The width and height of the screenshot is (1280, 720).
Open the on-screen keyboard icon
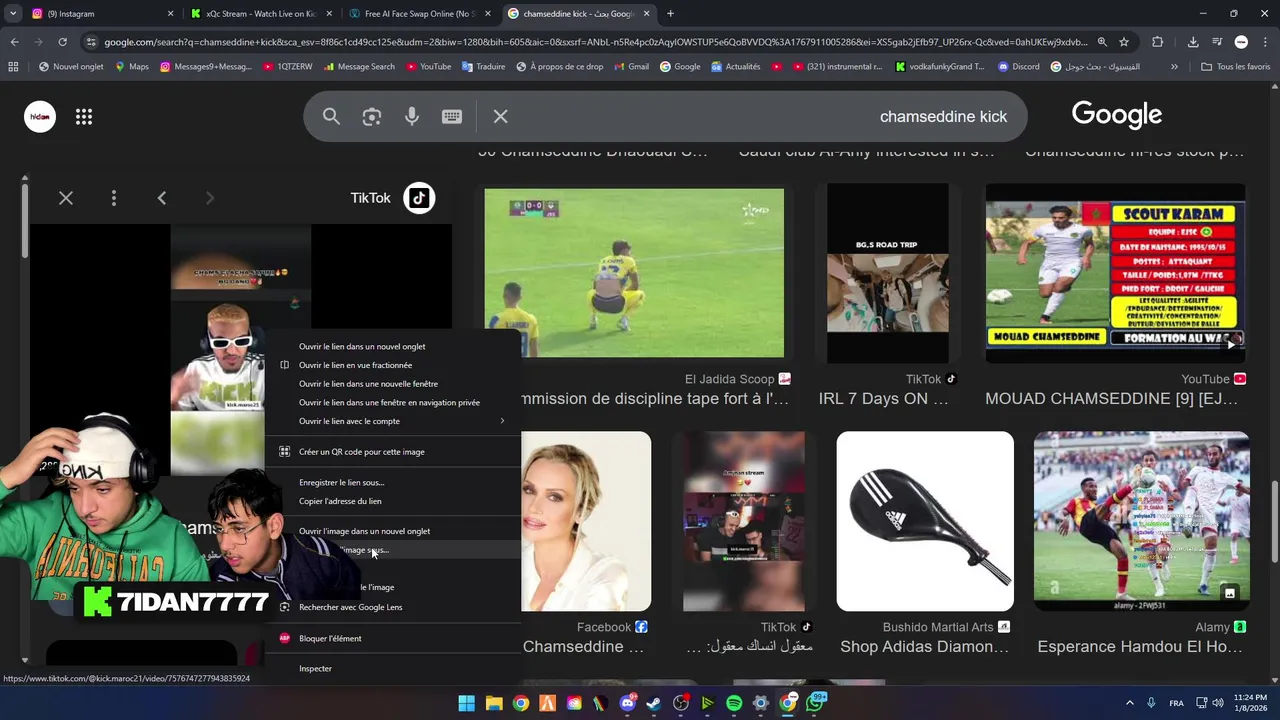[x=452, y=117]
